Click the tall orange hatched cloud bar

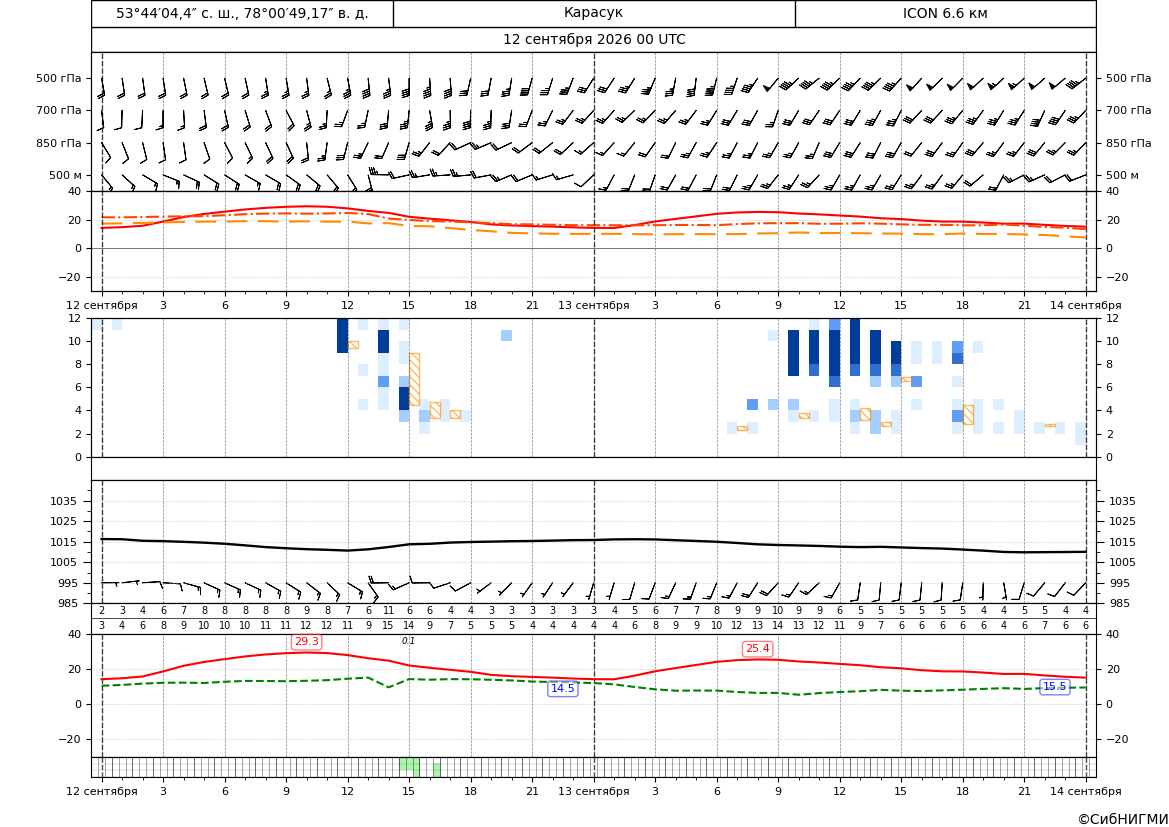click(415, 380)
